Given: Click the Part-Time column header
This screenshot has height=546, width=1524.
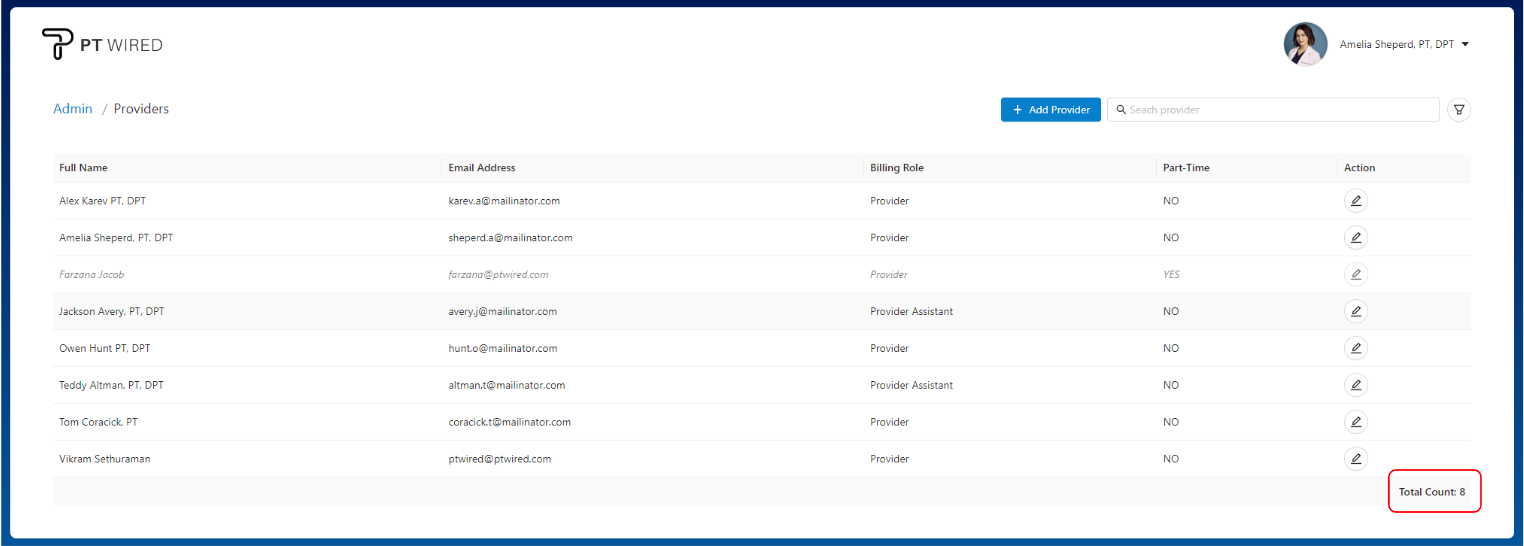Looking at the screenshot, I should 1186,168.
